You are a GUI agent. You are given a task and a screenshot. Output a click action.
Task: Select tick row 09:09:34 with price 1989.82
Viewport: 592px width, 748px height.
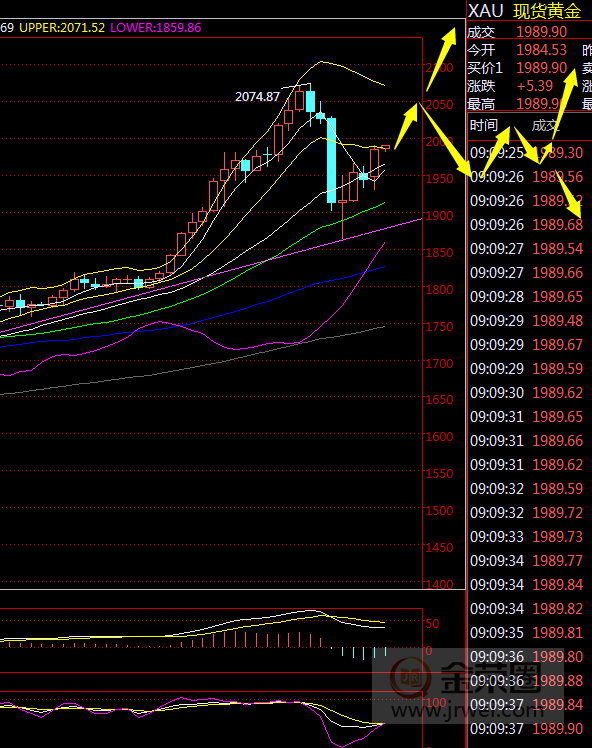527,609
